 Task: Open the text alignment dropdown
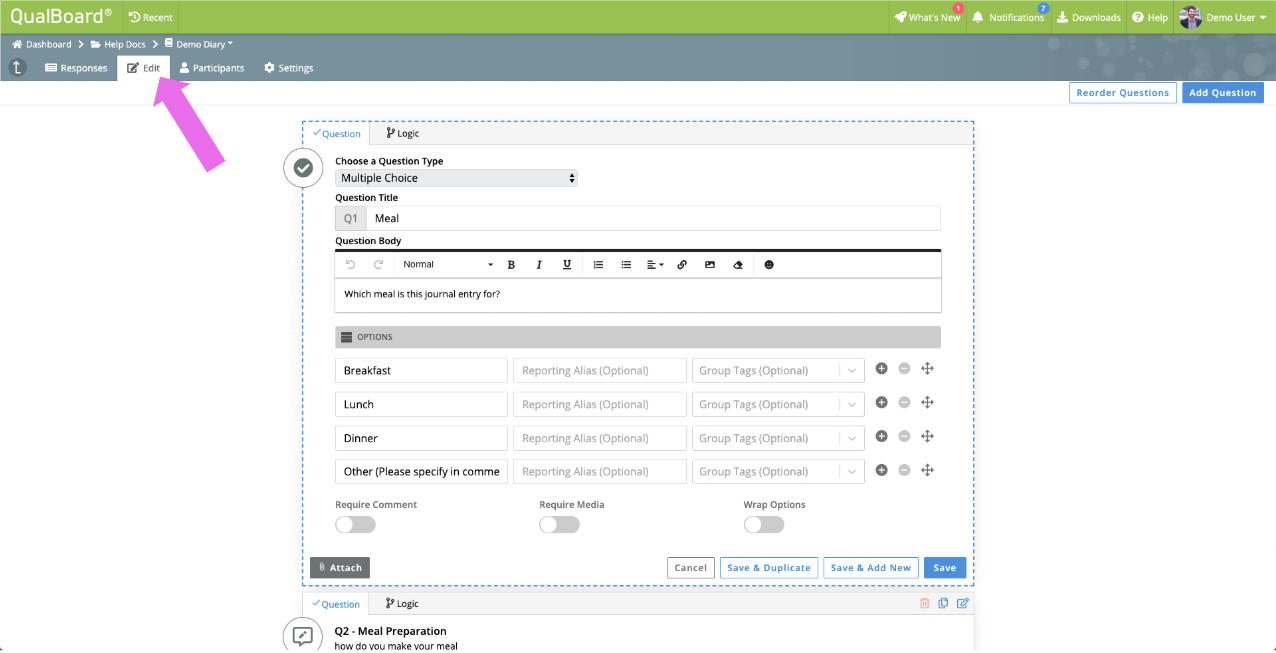[x=655, y=265]
